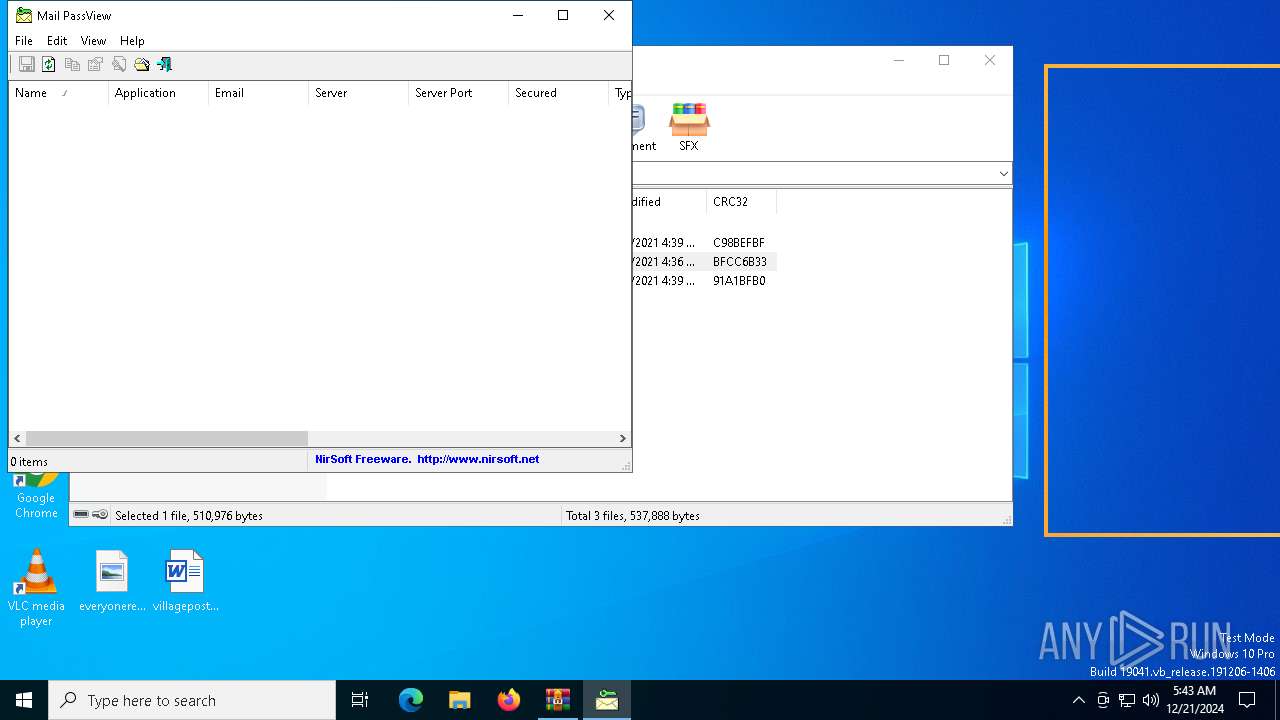Select the everyonere... image file icon
Image resolution: width=1280 pixels, height=720 pixels.
click(x=112, y=581)
